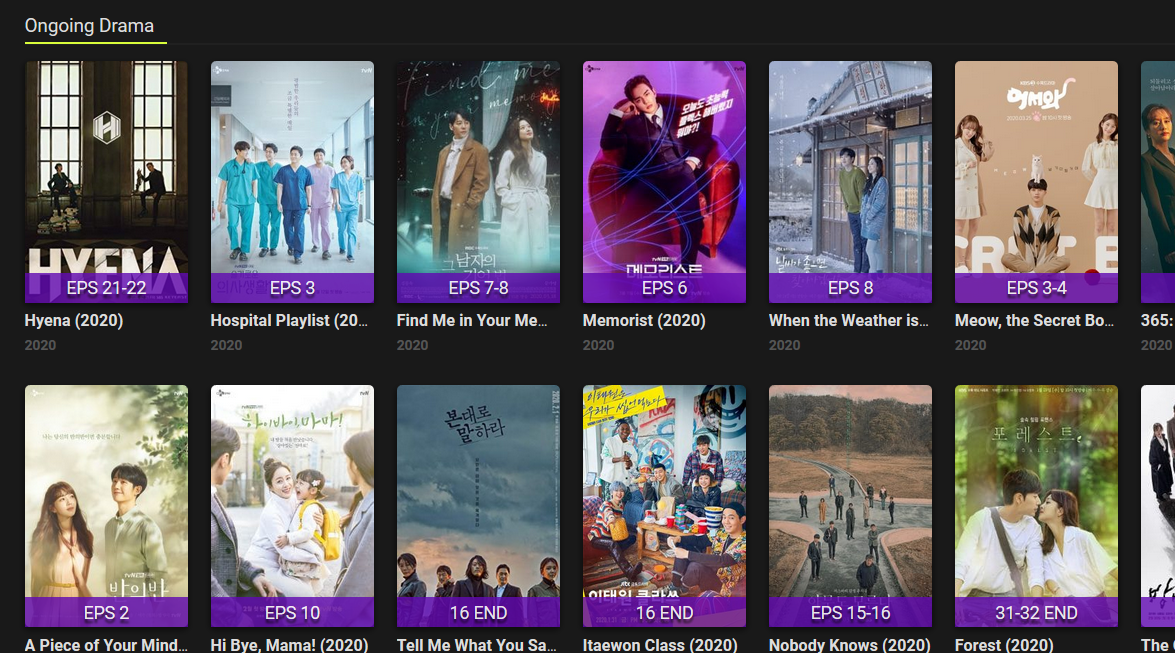1175x653 pixels.
Task: Click the 2020 year under Meow, the Secret Boy
Action: point(970,345)
